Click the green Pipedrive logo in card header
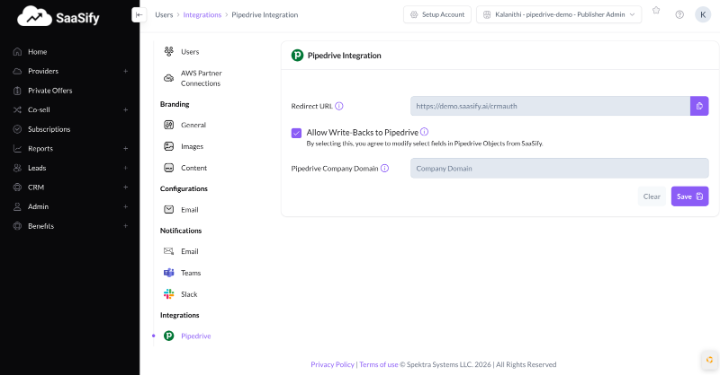 click(x=297, y=56)
